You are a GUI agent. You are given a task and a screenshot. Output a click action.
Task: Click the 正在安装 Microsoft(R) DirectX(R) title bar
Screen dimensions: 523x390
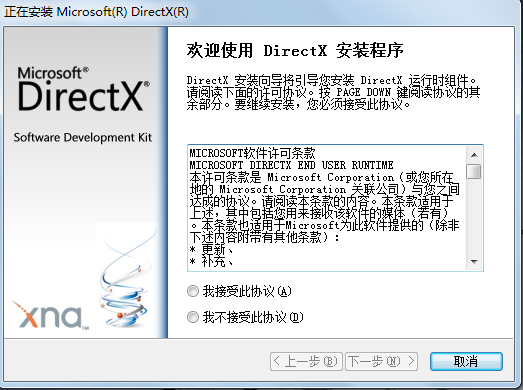[96, 12]
